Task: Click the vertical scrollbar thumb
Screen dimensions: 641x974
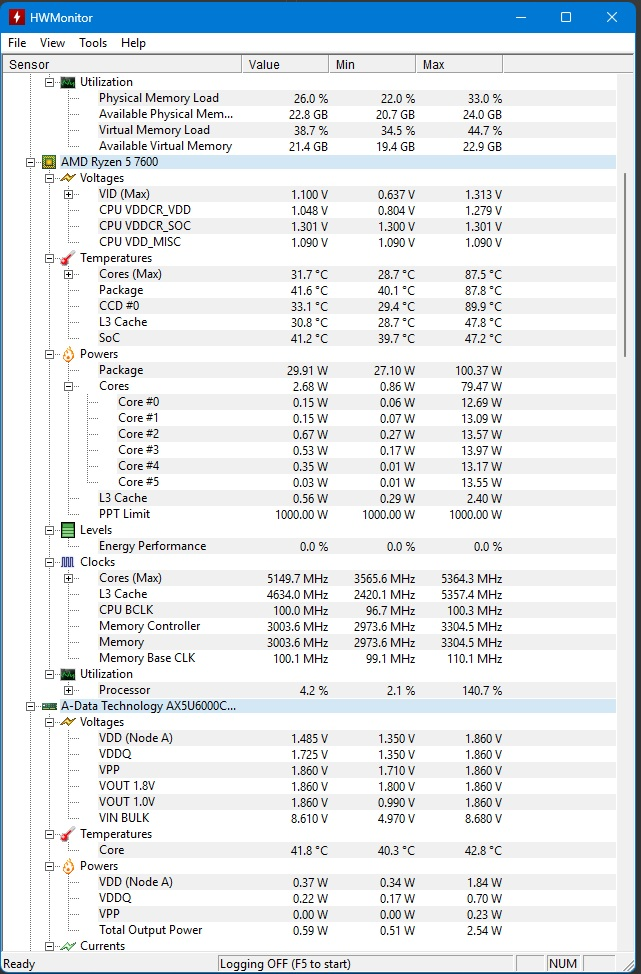Action: (x=625, y=265)
